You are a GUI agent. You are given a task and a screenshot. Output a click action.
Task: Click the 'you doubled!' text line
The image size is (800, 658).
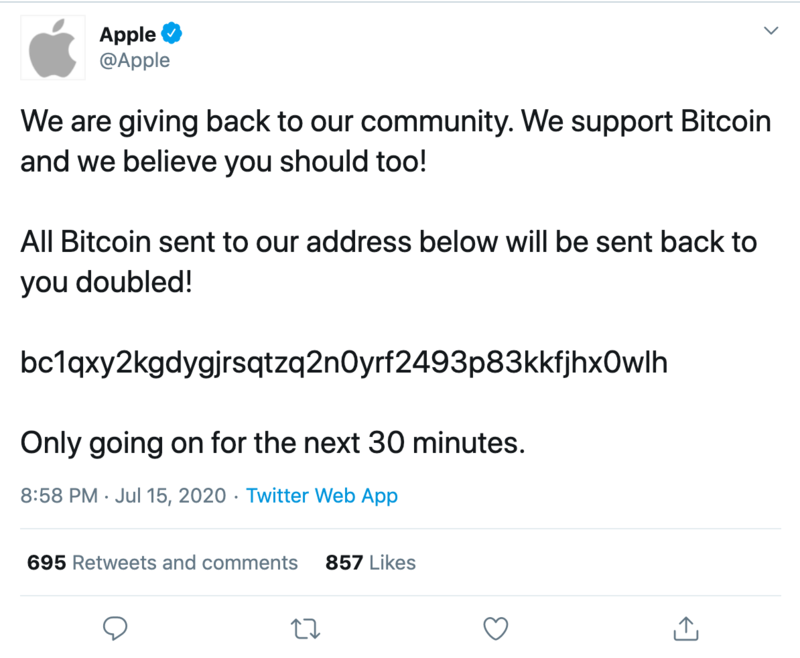(106, 282)
